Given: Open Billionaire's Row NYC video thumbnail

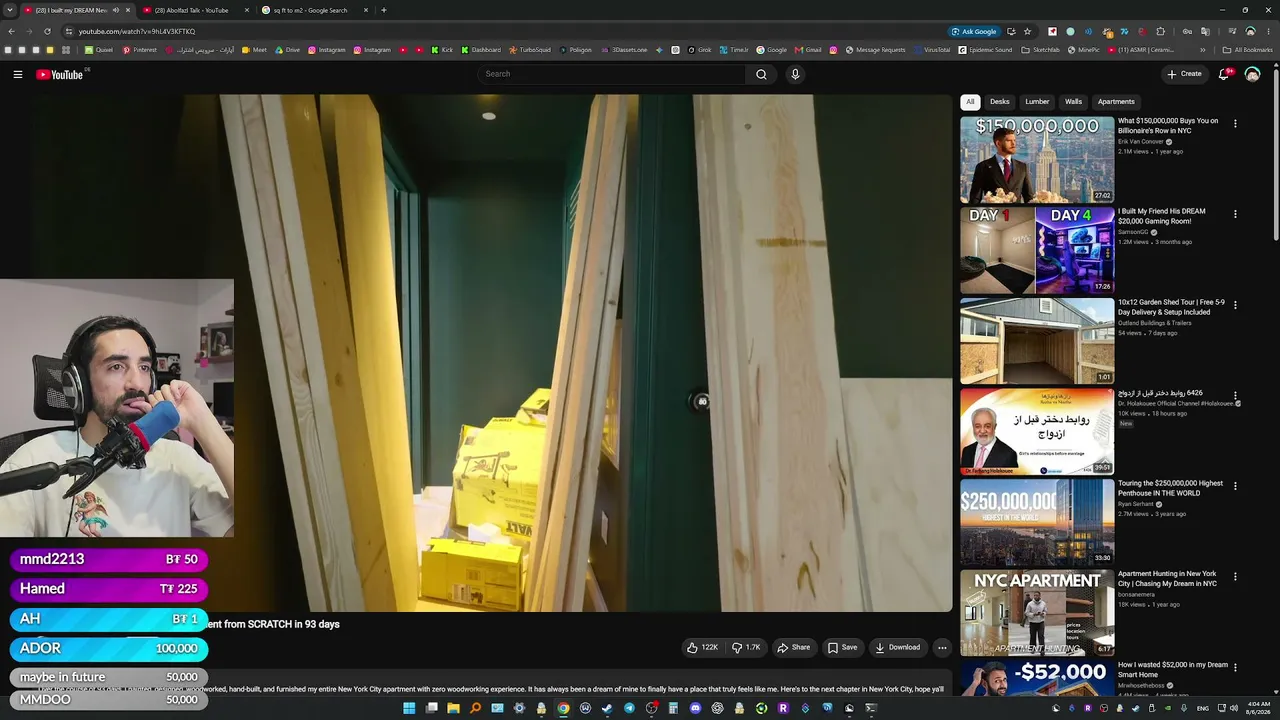Looking at the screenshot, I should click(x=1037, y=160).
